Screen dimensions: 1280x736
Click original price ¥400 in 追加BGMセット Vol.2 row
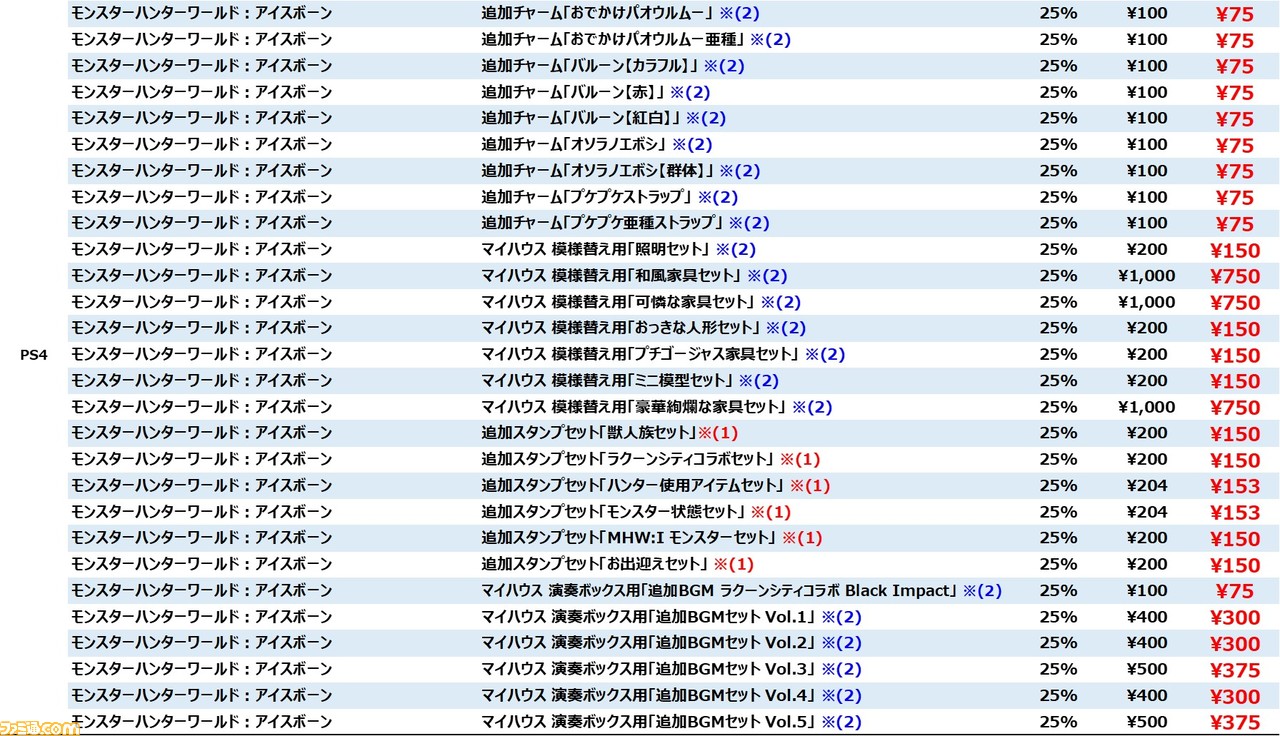pos(1147,643)
